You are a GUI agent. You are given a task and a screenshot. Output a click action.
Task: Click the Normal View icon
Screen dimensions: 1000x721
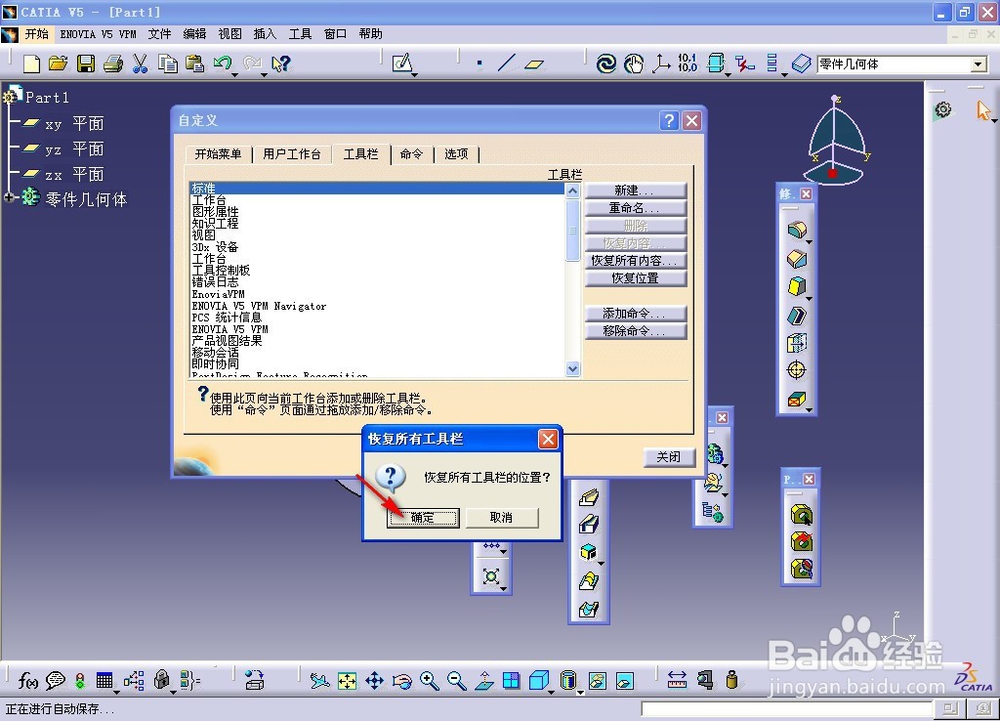(x=484, y=681)
